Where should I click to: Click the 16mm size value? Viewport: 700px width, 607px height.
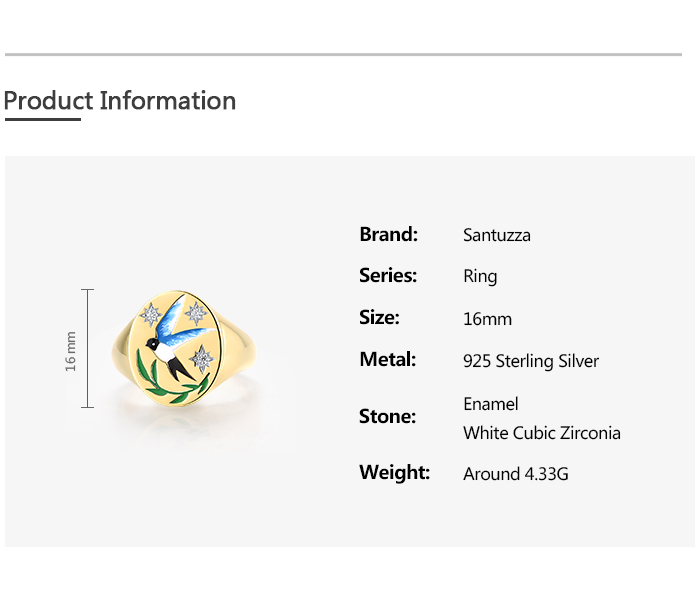point(487,320)
